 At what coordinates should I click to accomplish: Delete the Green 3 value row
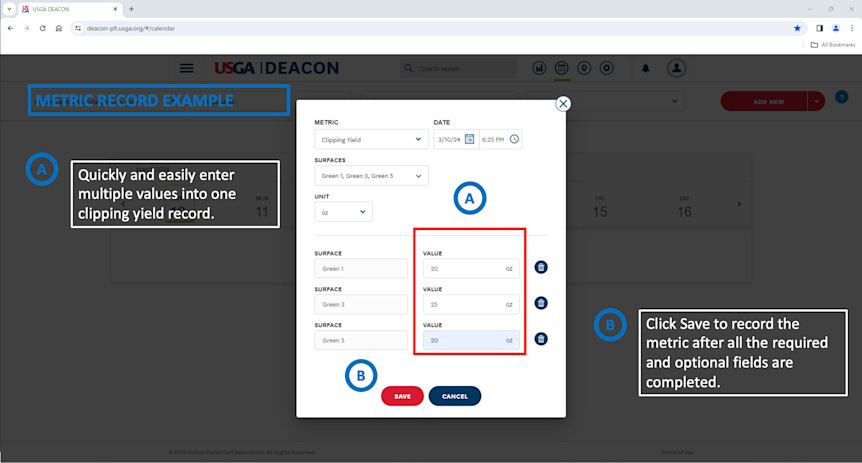541,303
